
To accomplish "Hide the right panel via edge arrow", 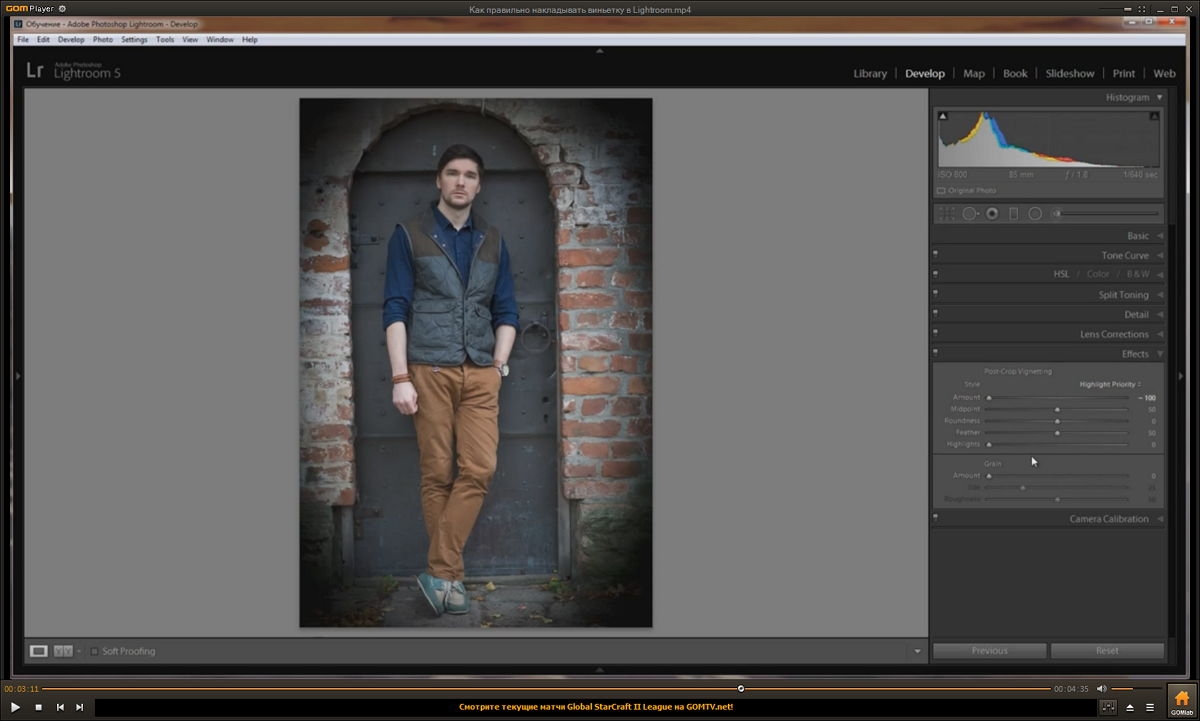I will 1181,376.
